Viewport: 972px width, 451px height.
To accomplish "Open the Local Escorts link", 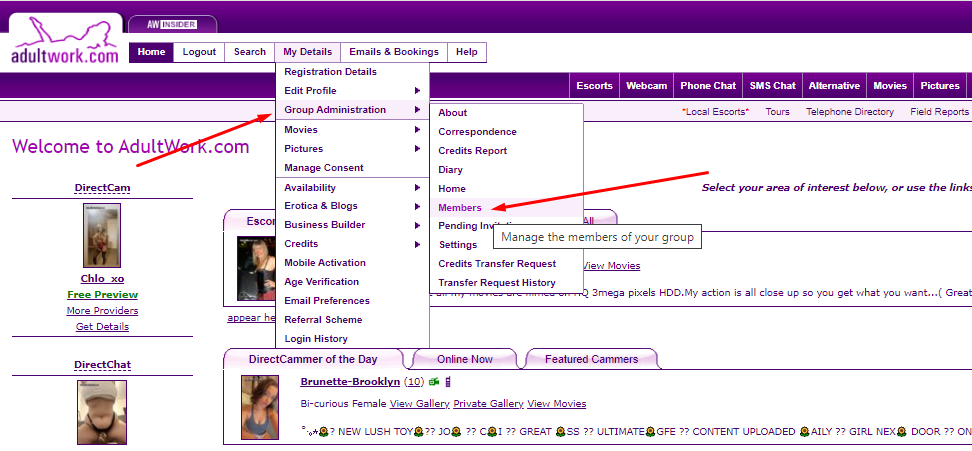I will tap(715, 112).
